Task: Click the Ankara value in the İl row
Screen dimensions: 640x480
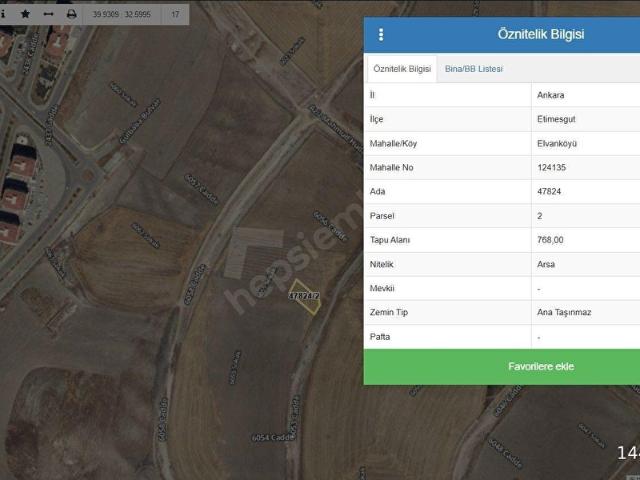Action: (x=550, y=96)
